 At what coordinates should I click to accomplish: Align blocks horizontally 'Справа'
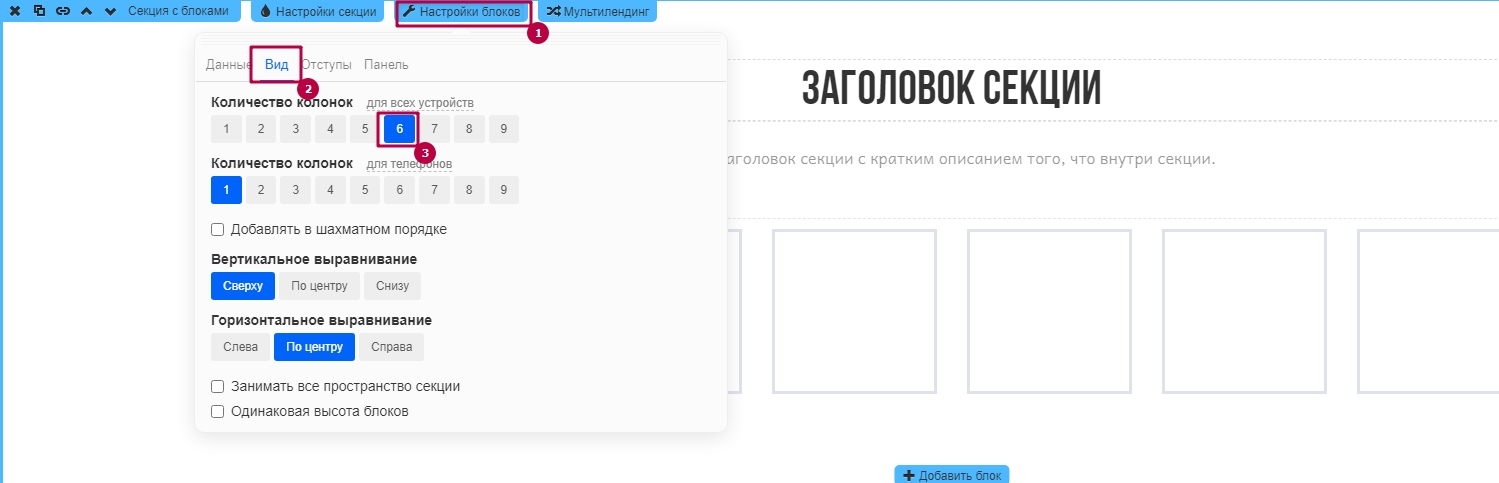pos(392,347)
